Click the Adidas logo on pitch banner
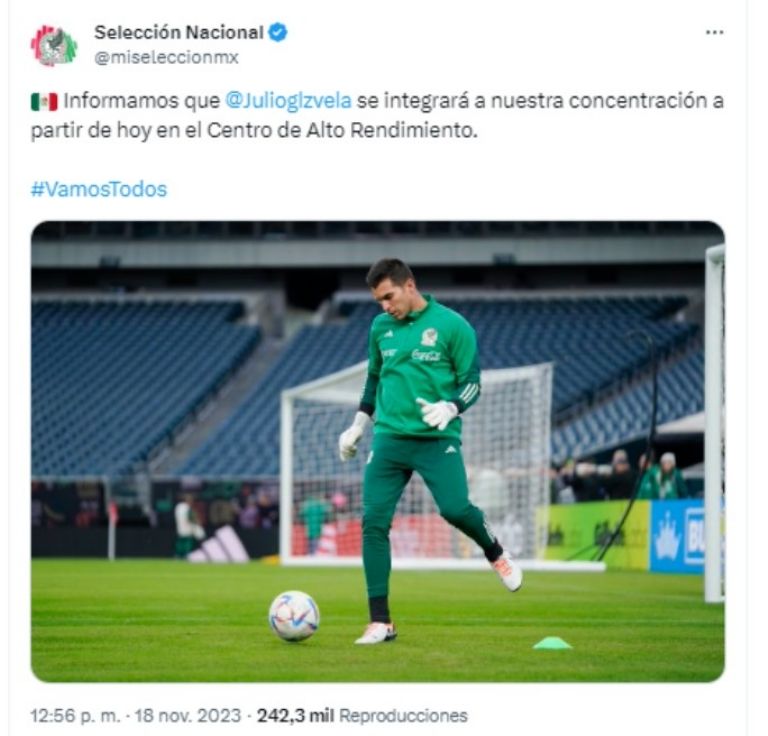 click(x=219, y=544)
